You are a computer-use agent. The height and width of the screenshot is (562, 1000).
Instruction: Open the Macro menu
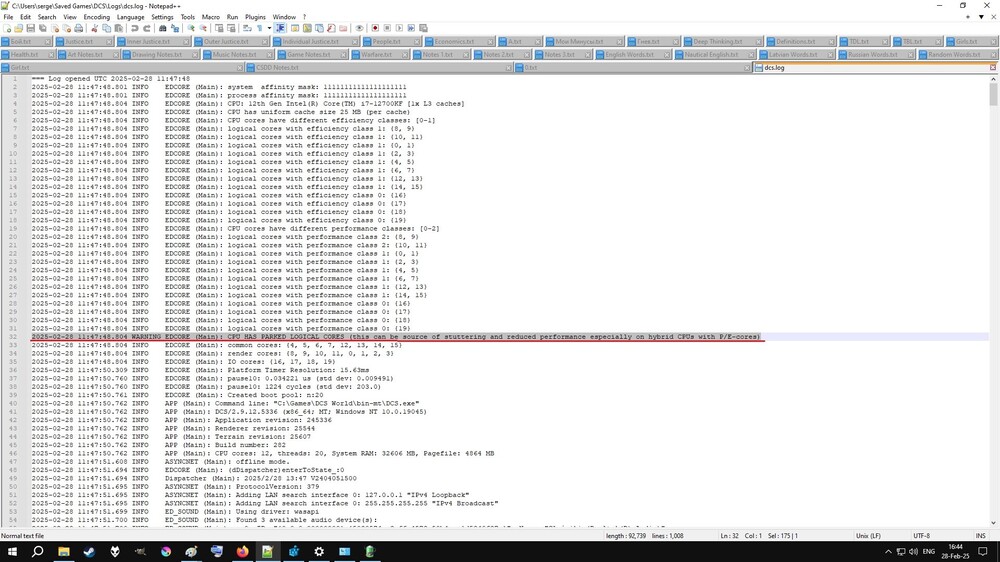tap(210, 17)
